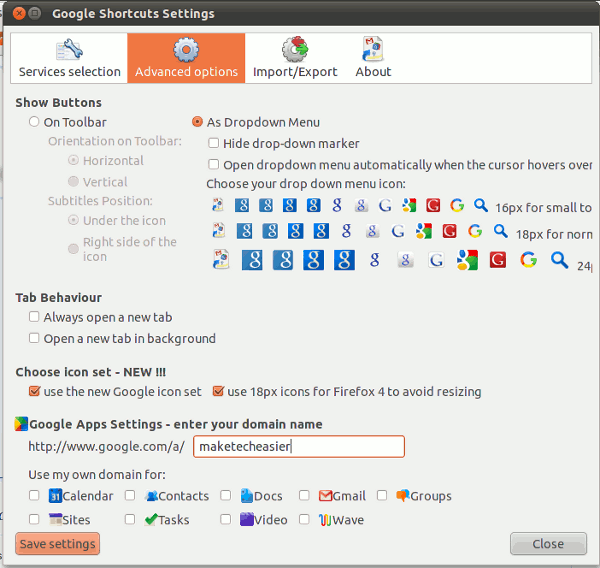Choose the largest gray g icon
The width and height of the screenshot is (600, 568).
pyautogui.click(x=405, y=260)
